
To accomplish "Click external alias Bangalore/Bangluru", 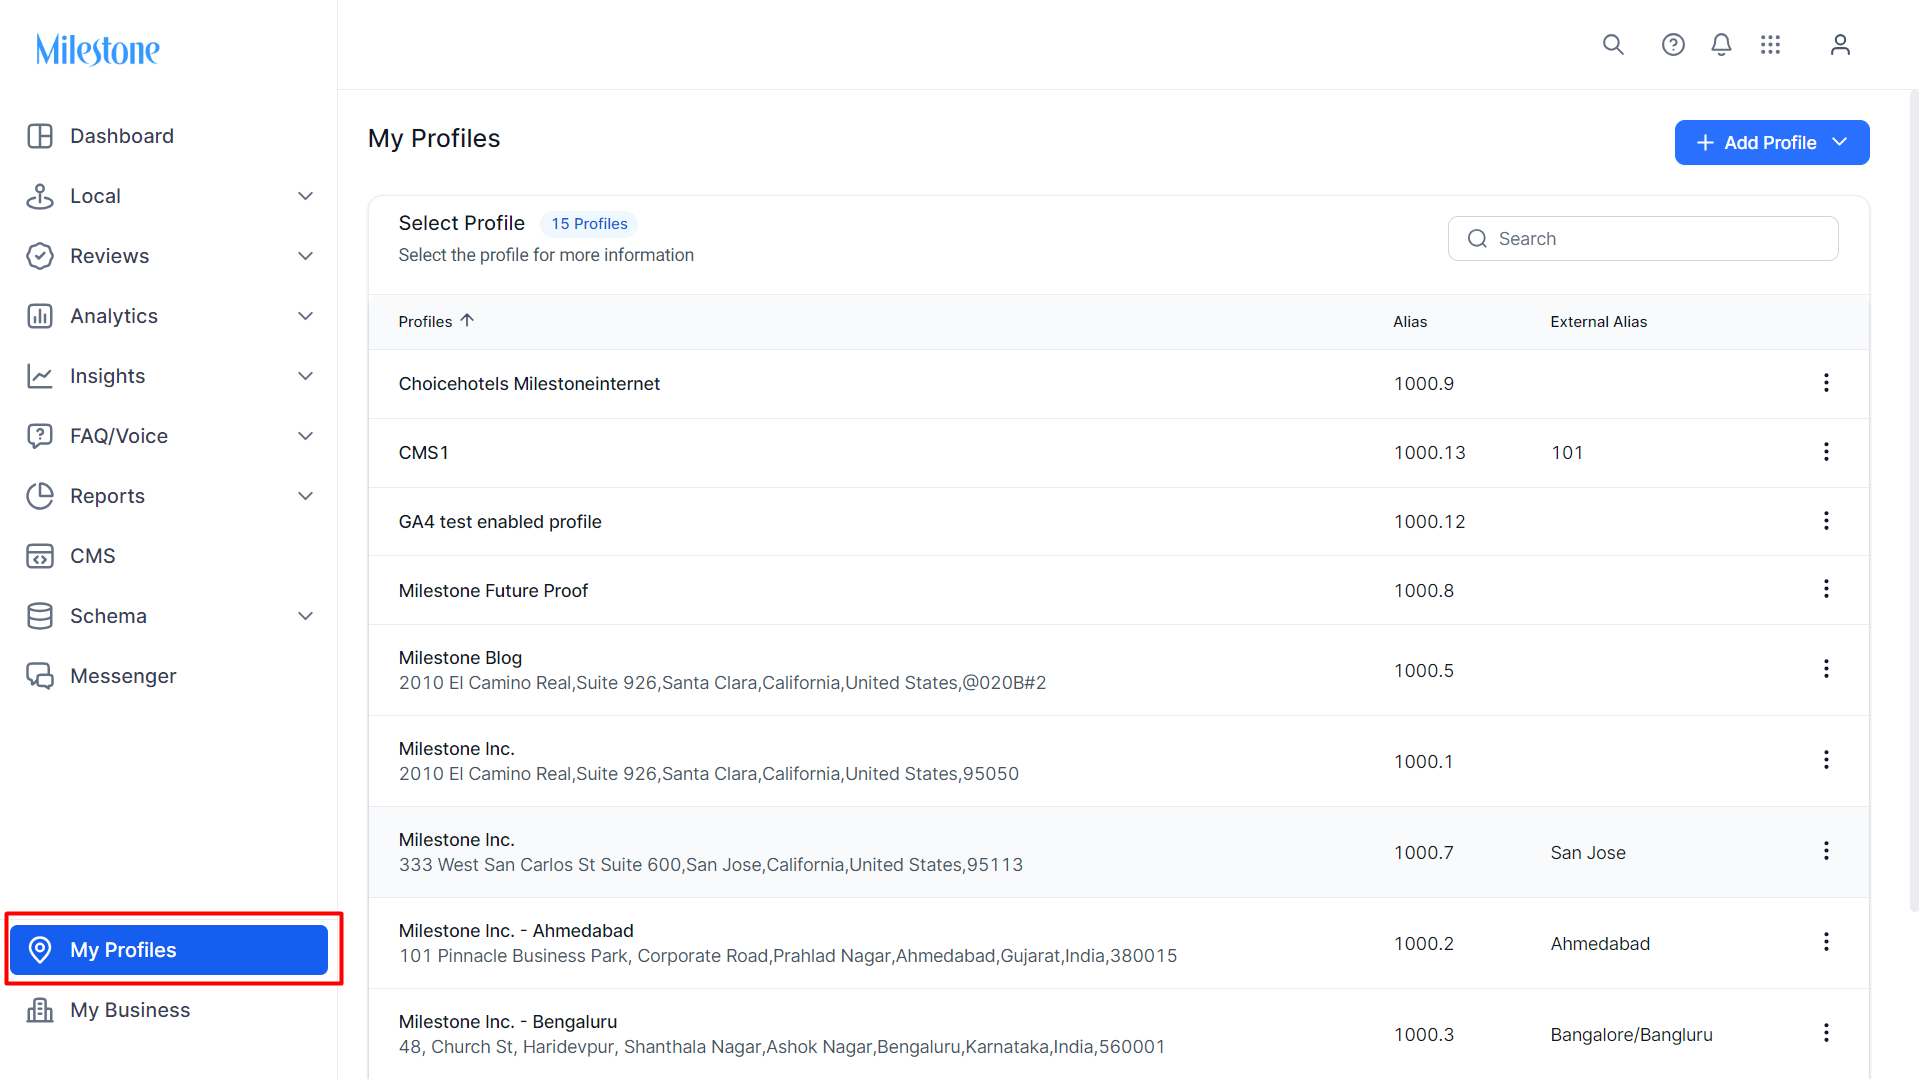I will tap(1632, 1035).
